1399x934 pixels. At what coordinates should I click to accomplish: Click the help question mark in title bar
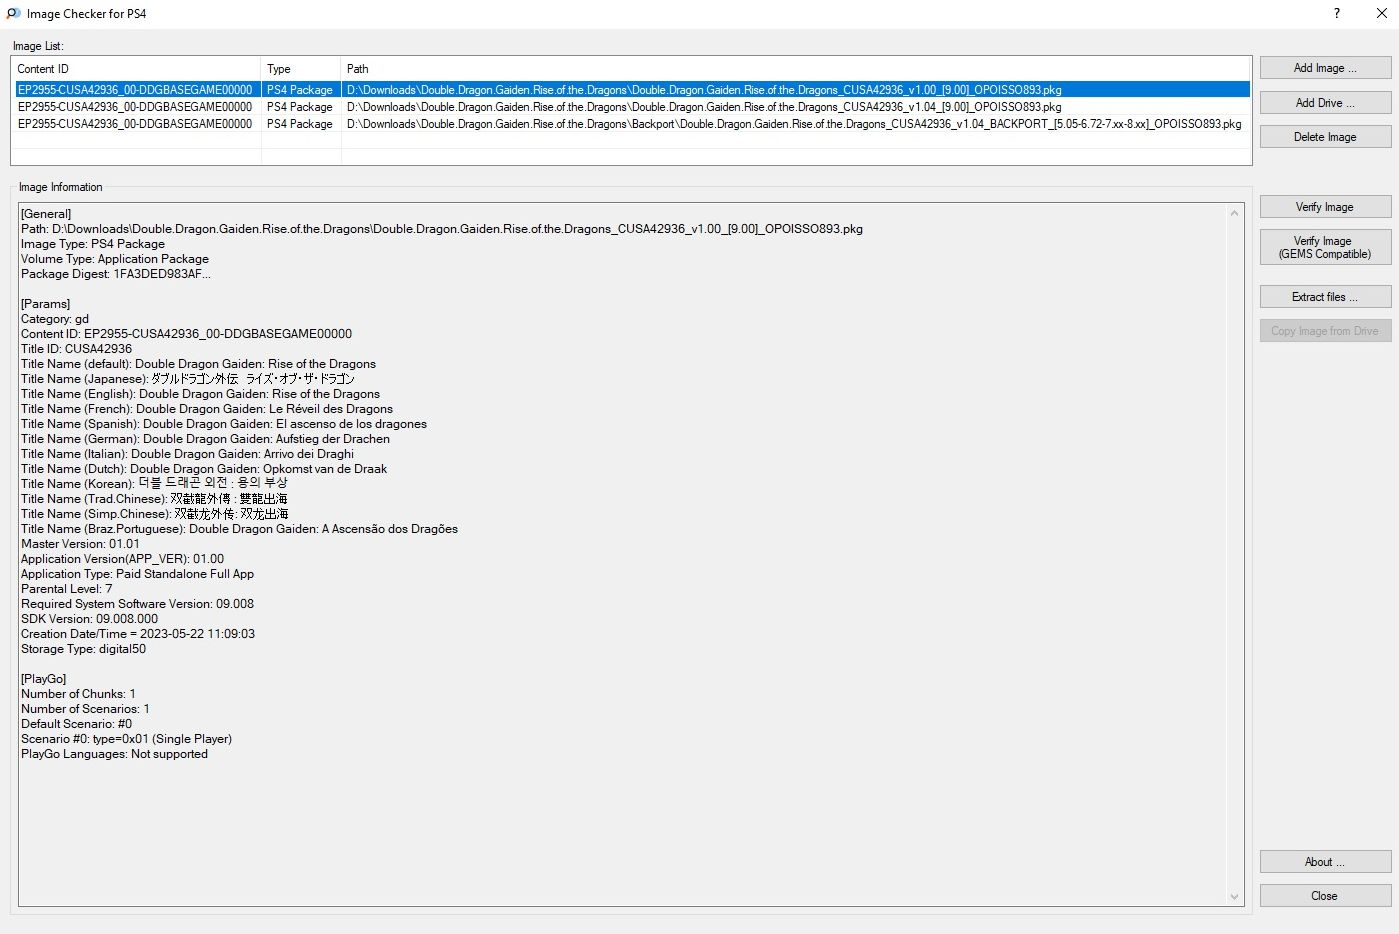[1337, 14]
